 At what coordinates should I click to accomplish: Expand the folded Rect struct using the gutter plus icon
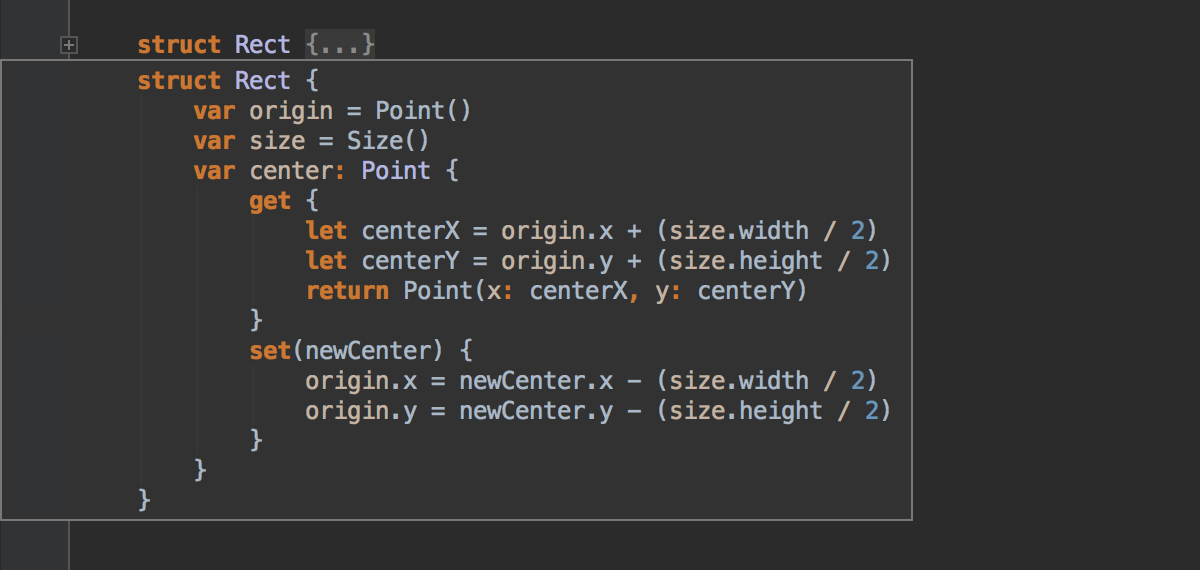pyautogui.click(x=69, y=45)
